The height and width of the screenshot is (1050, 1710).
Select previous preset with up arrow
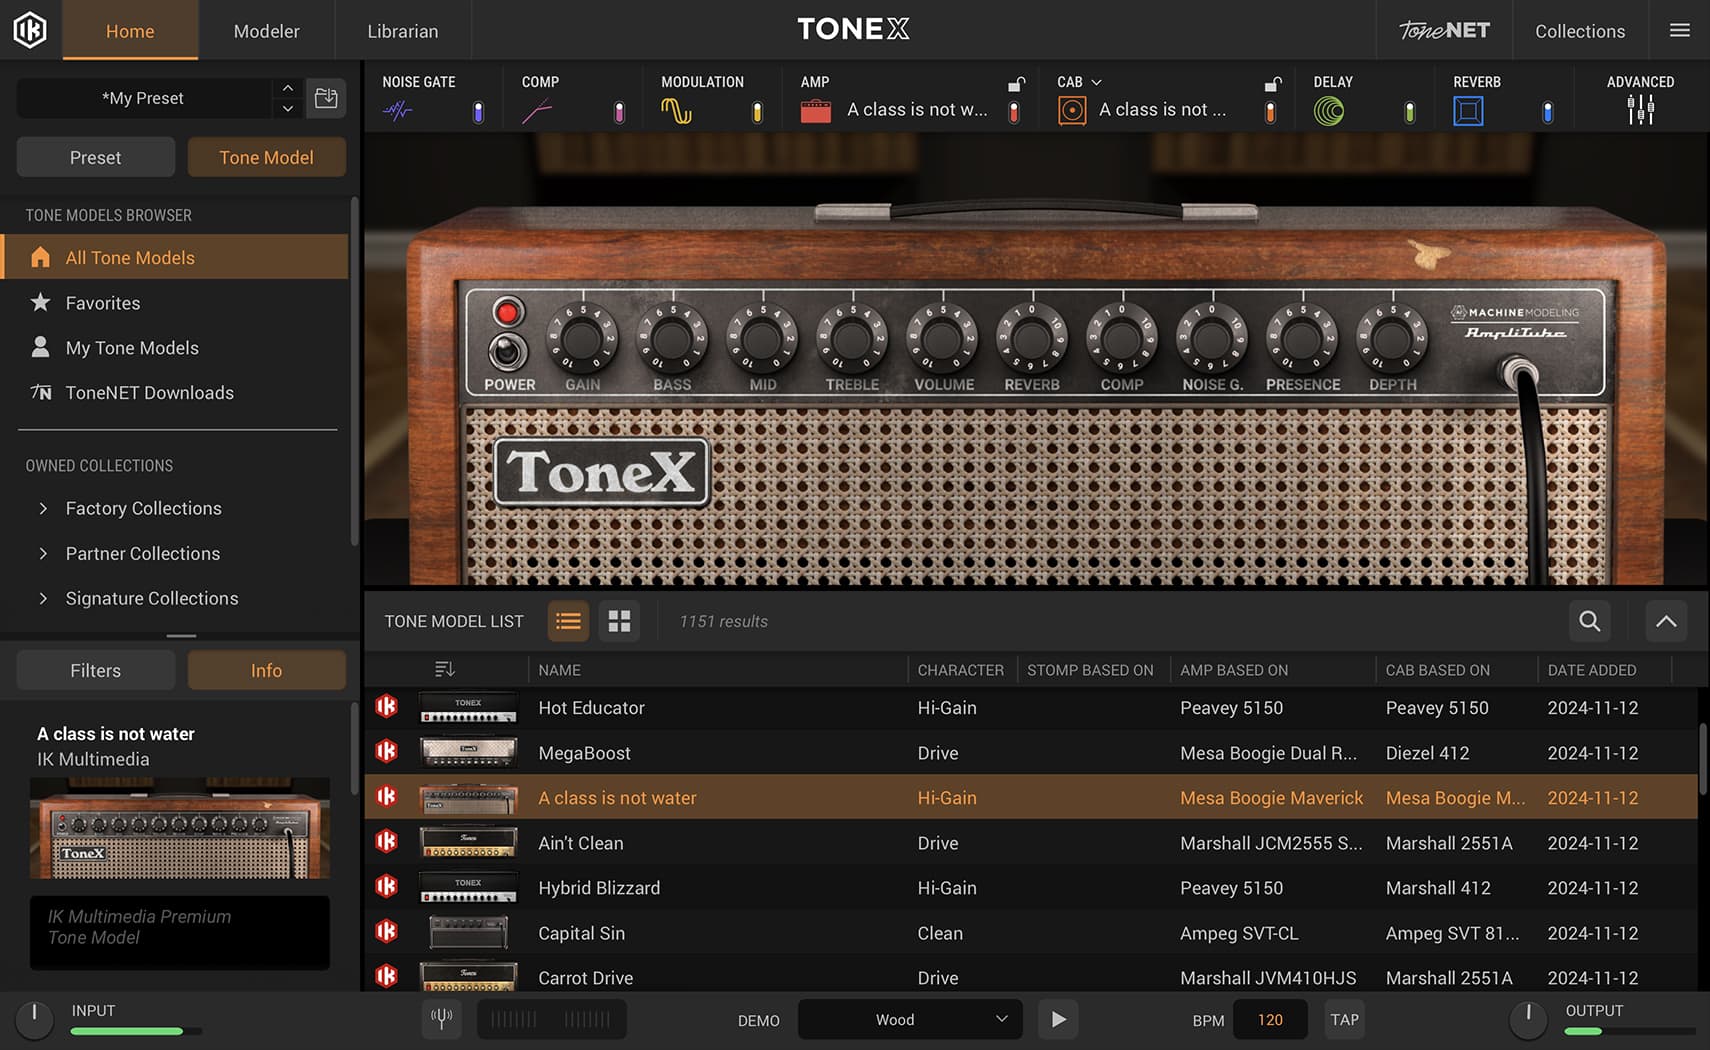(x=288, y=88)
